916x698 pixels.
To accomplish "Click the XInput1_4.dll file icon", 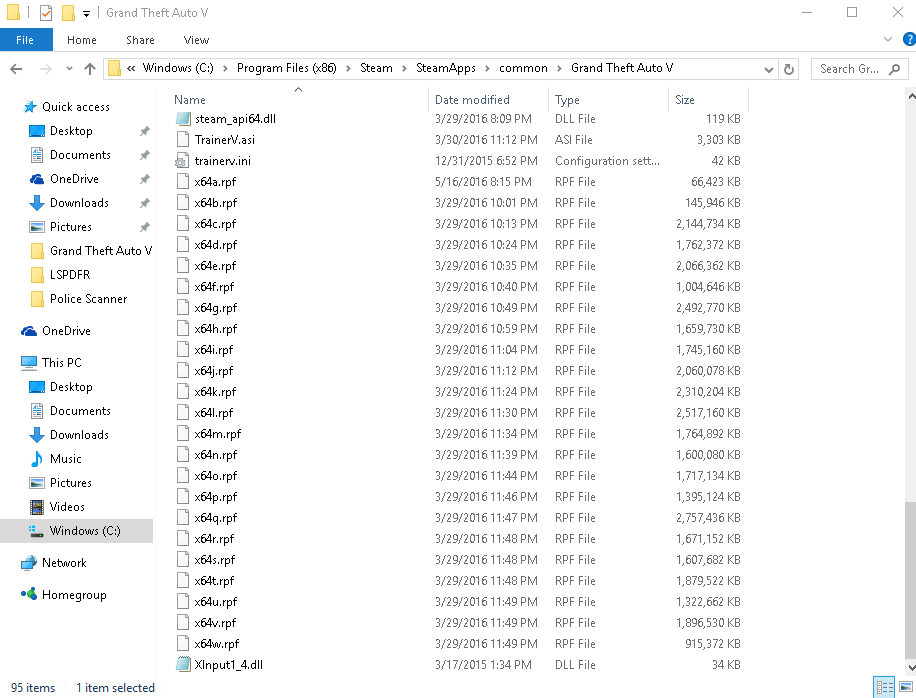I will (x=183, y=665).
